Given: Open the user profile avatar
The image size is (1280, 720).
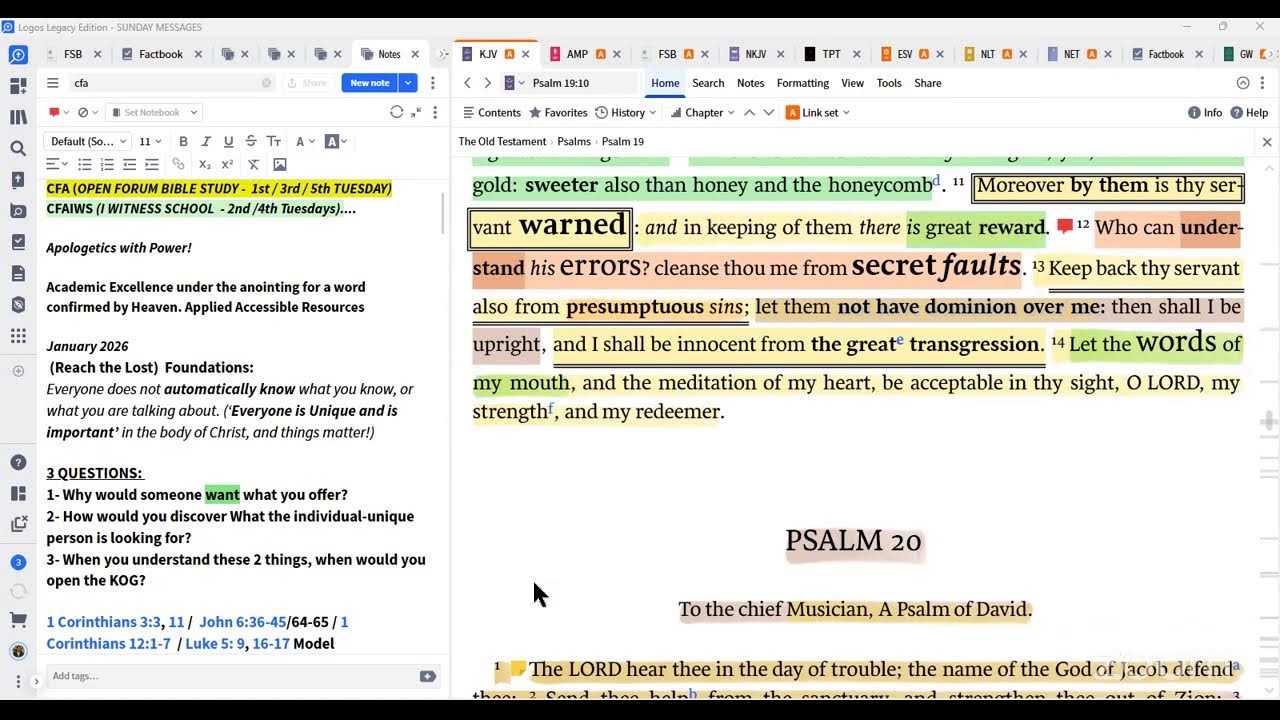Looking at the screenshot, I should [18, 651].
